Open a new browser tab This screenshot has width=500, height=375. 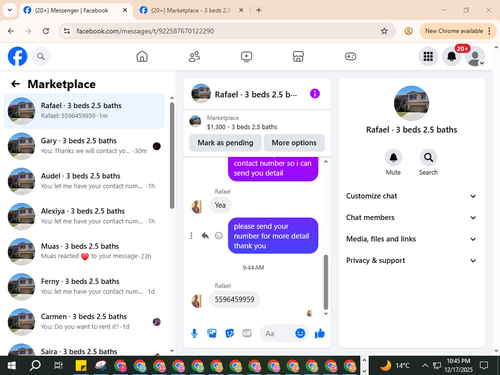[x=258, y=10]
